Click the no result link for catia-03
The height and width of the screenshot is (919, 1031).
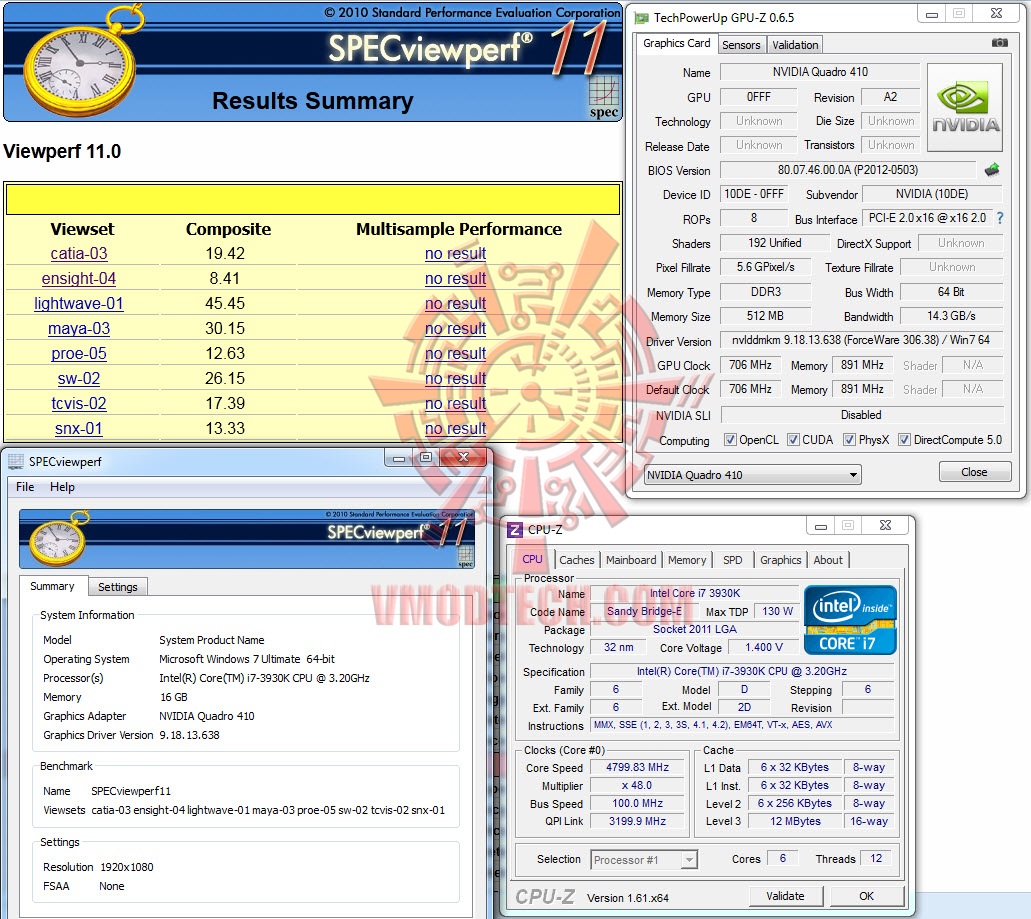455,254
